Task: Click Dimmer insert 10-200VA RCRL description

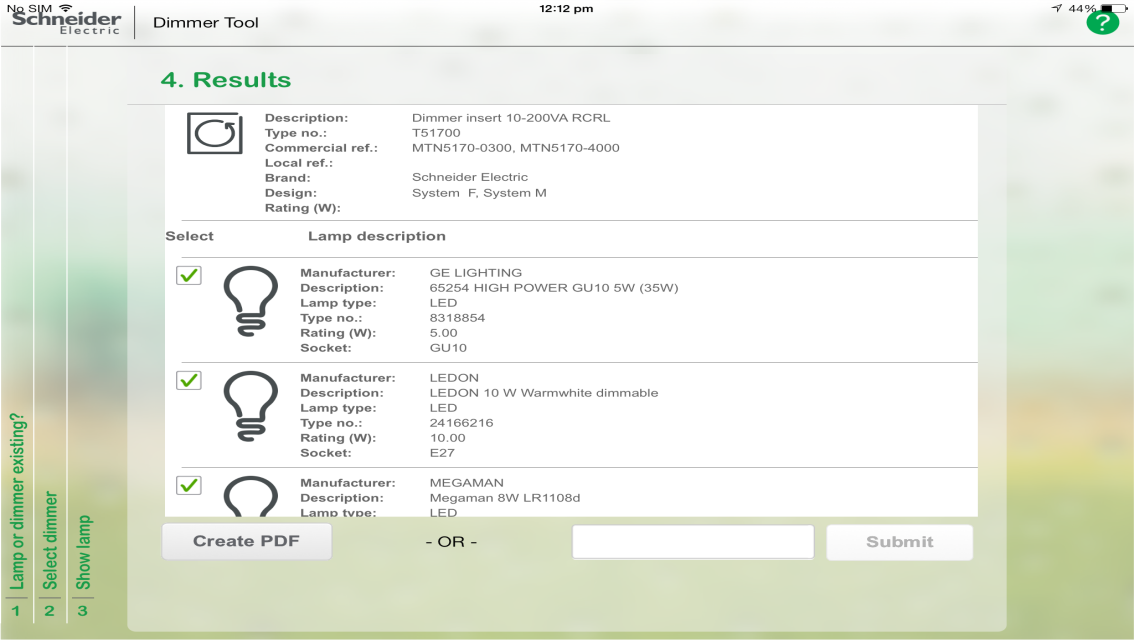Action: [x=511, y=118]
